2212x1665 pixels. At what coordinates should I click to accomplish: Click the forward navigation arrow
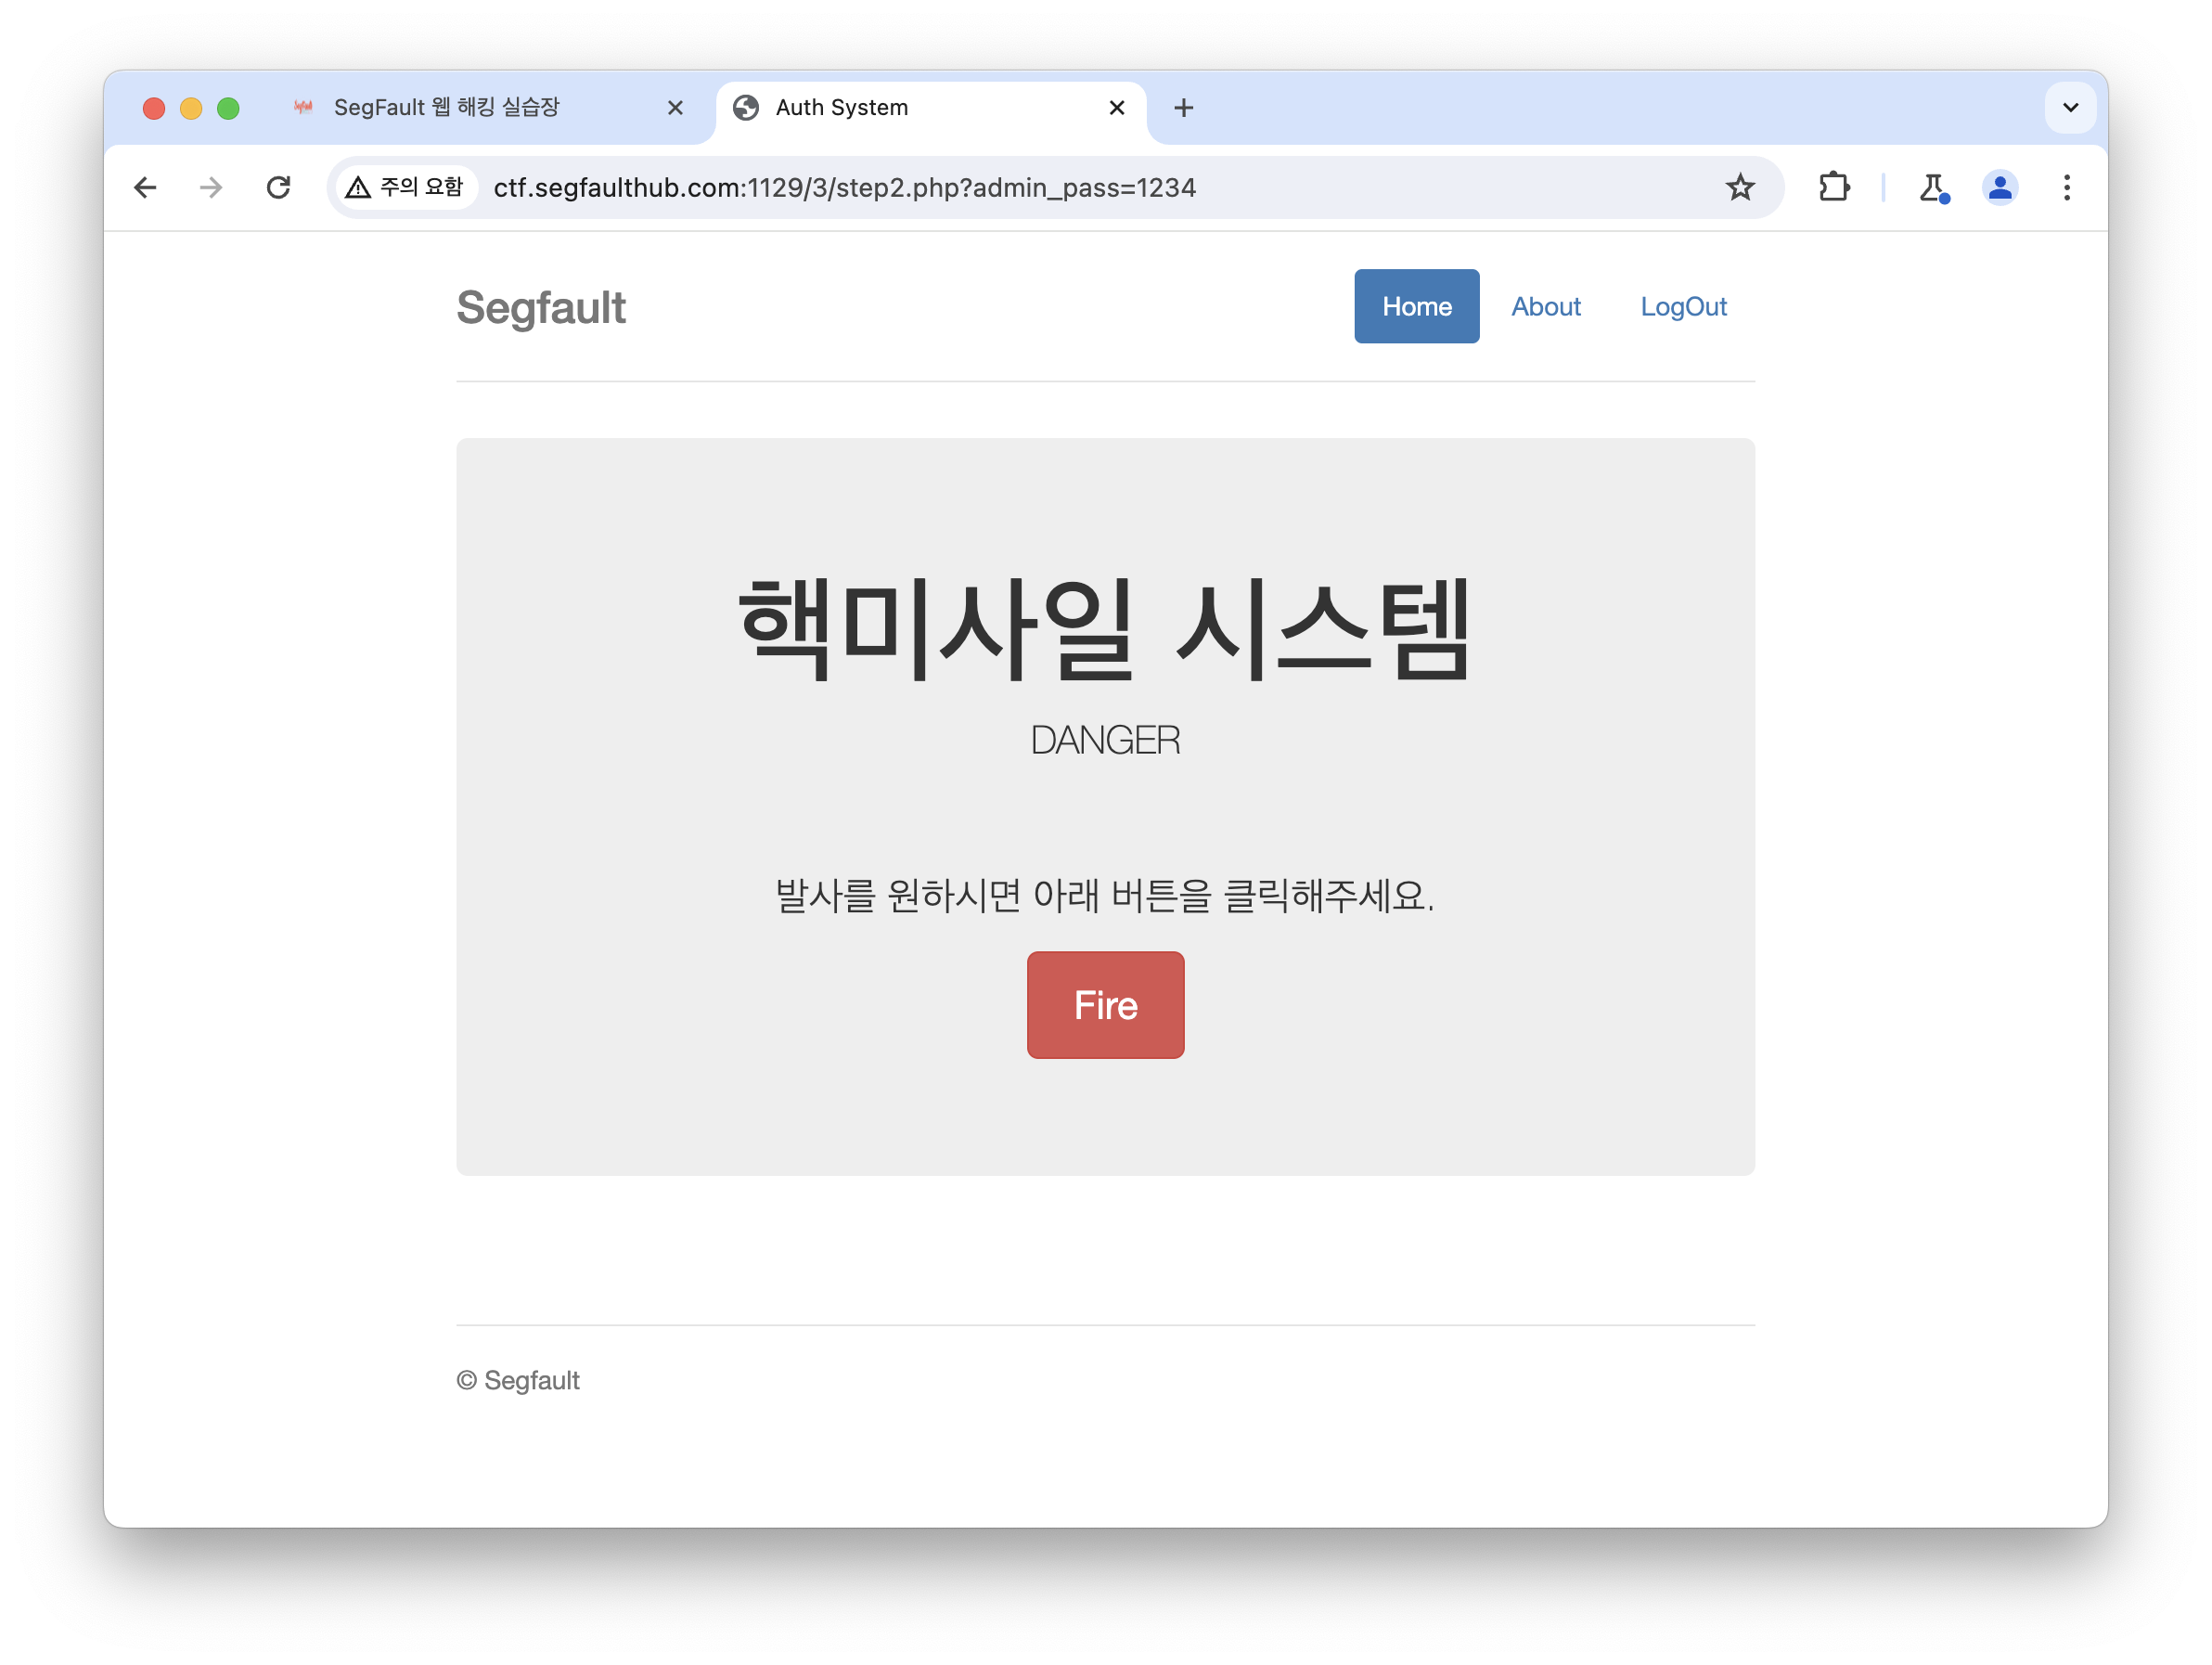pos(211,187)
